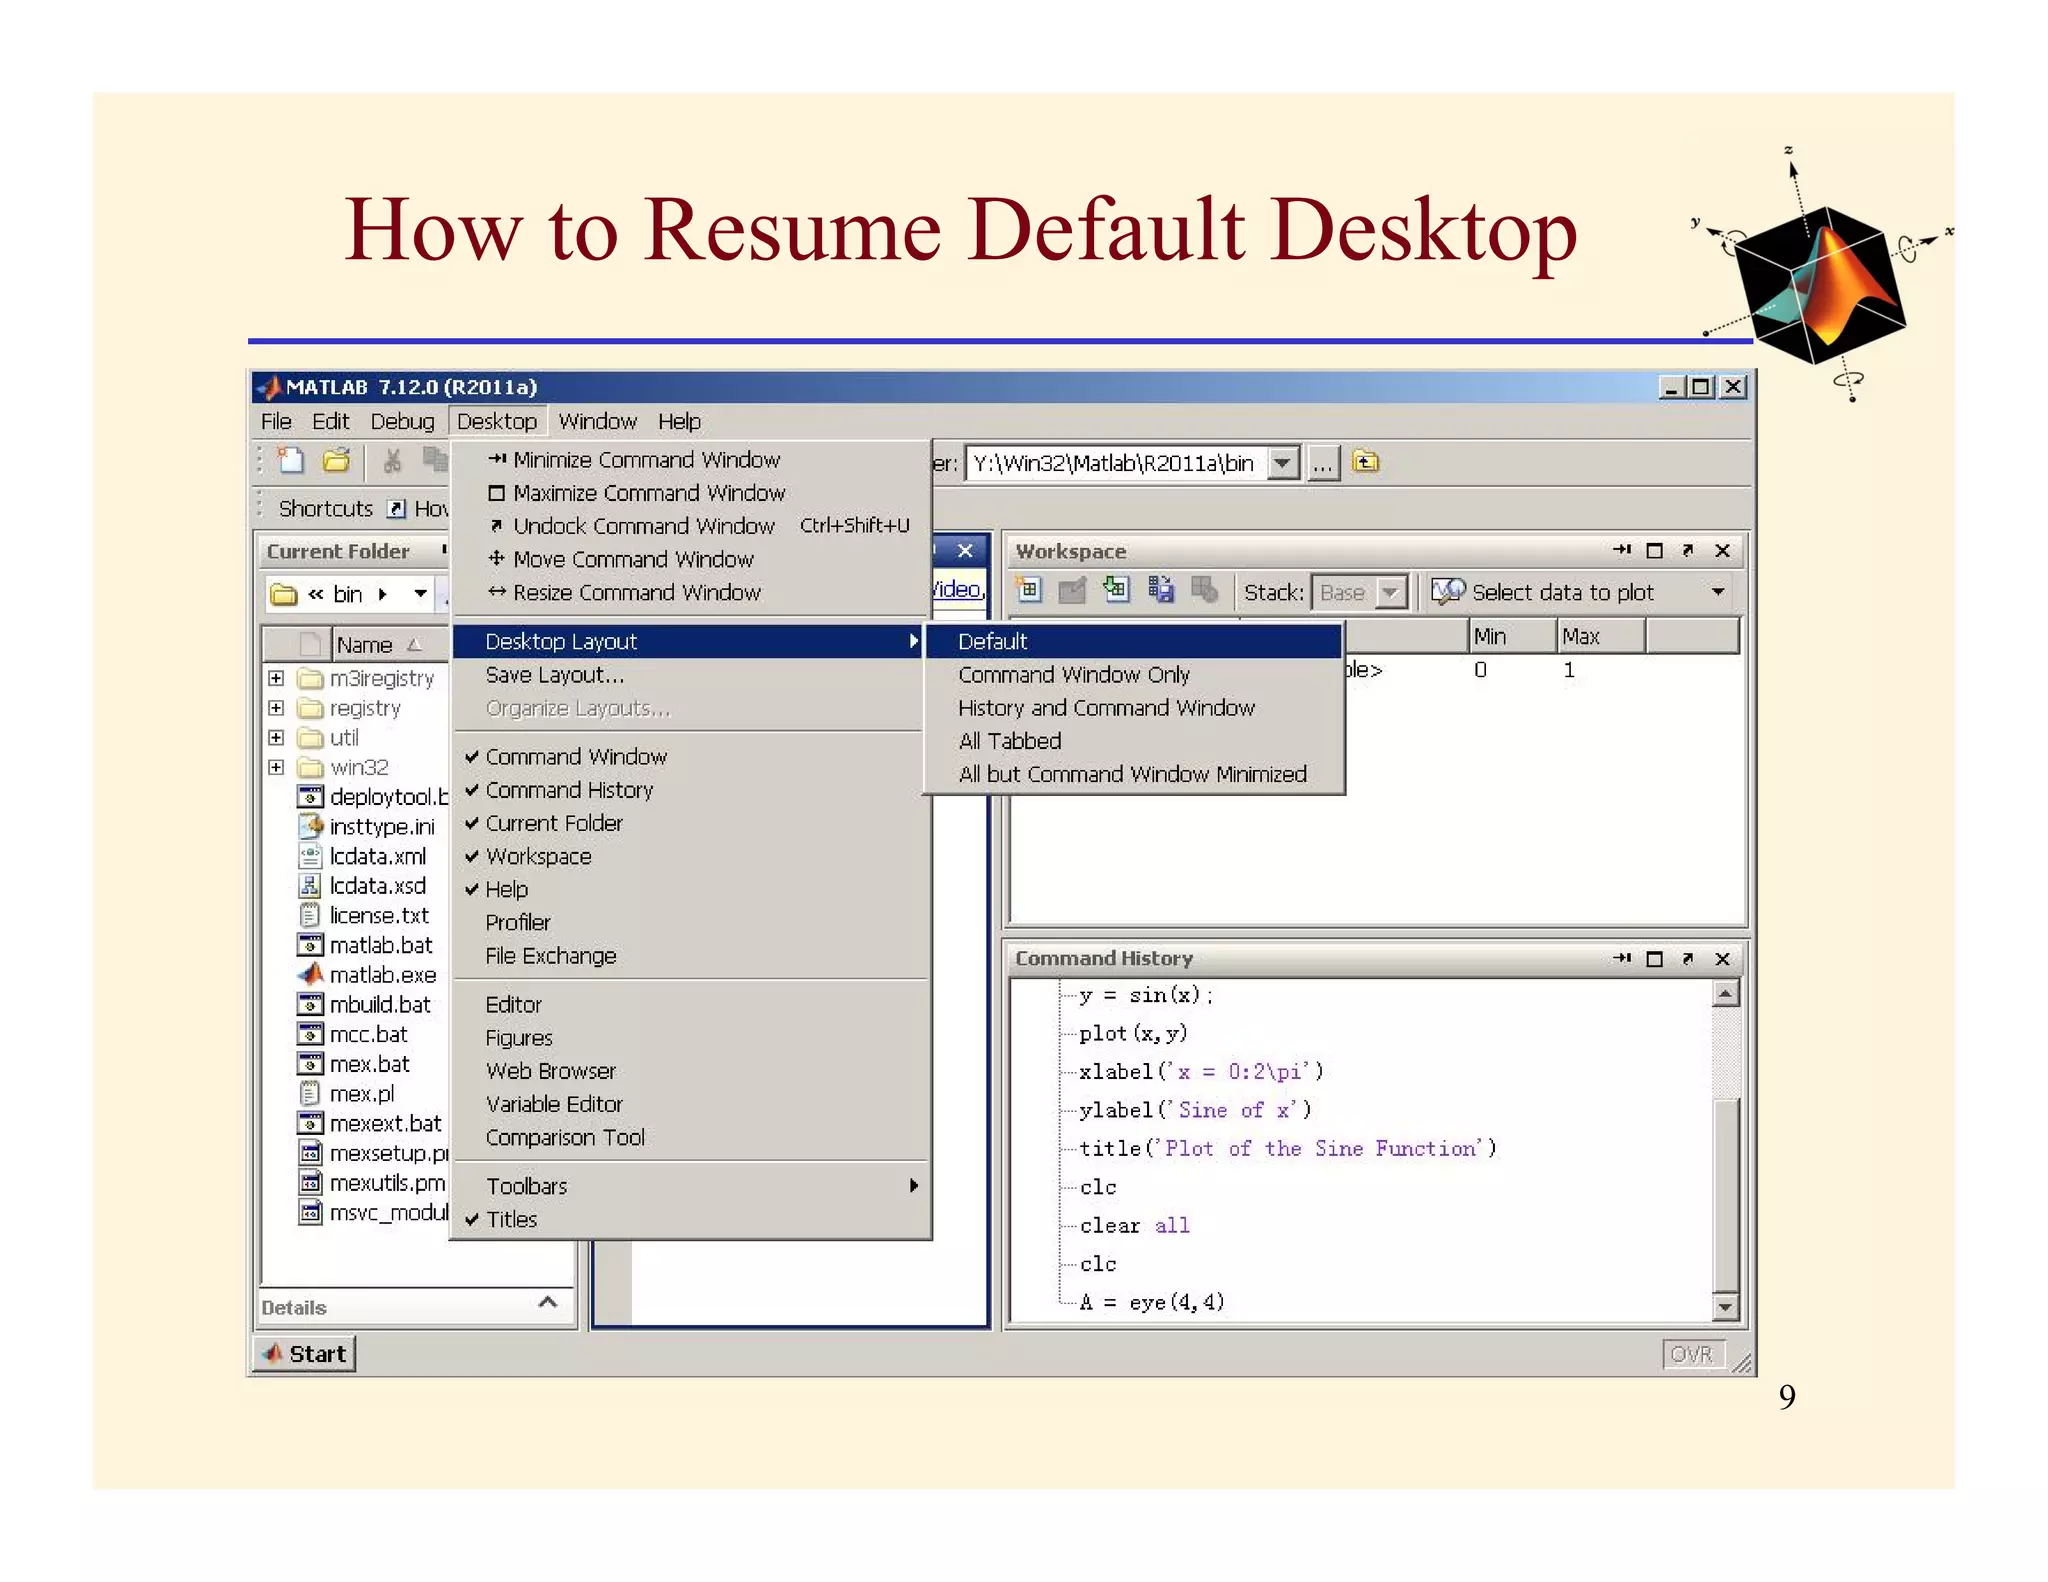
Task: Expand the win32 folder
Action: pos(276,767)
